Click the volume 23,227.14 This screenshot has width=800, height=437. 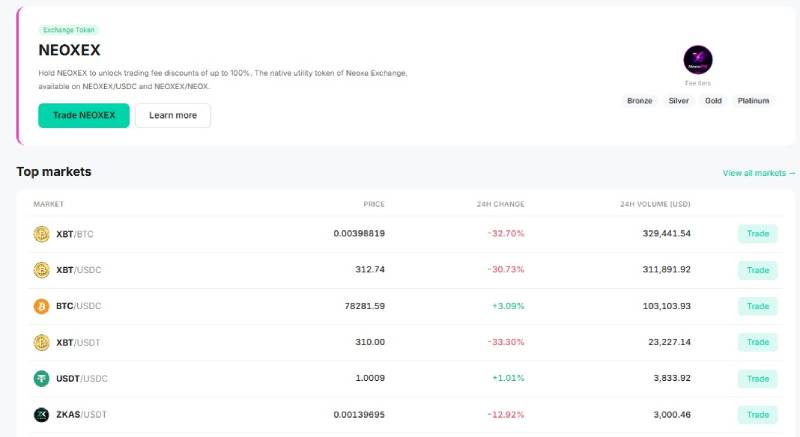[669, 342]
